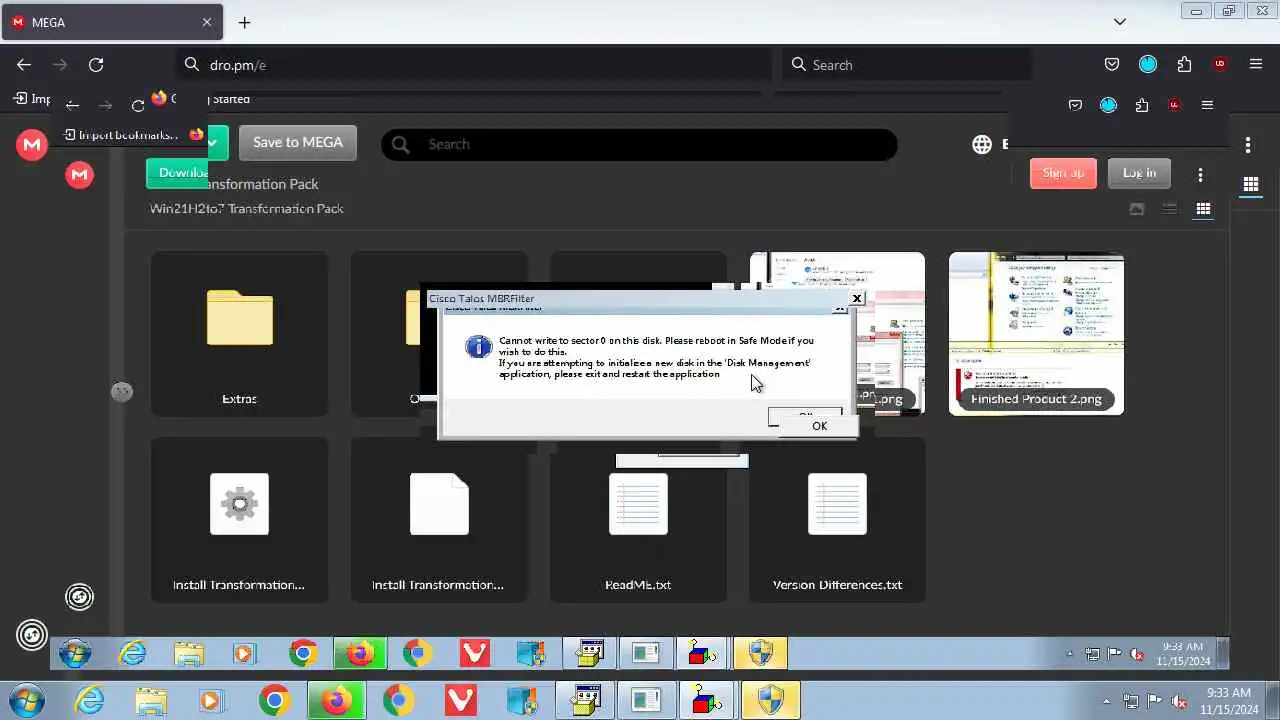Image resolution: width=1280 pixels, height=720 pixels.
Task: Open the Start menu in bottom taskbar
Action: click(25, 700)
